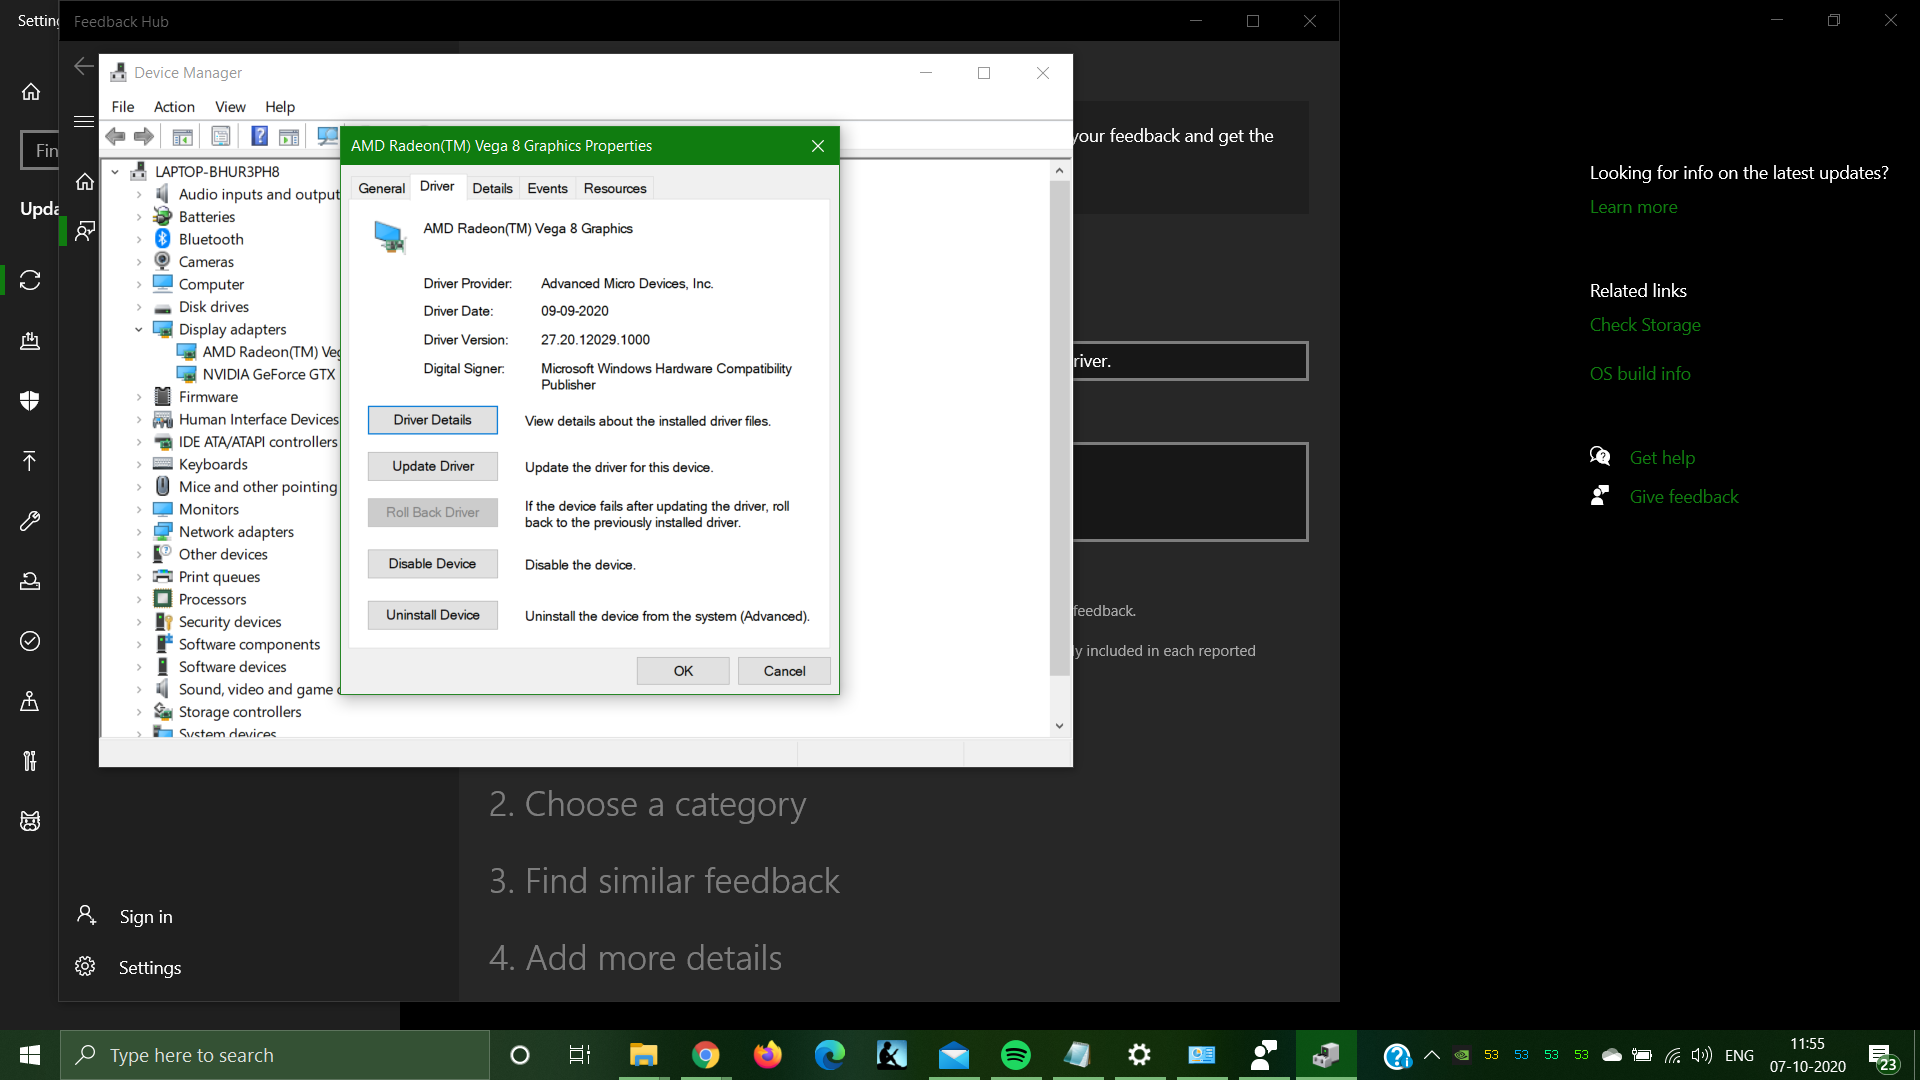Click the Activation checkmark circle icon in sidebar
This screenshot has height=1080, width=1920.
tap(30, 641)
